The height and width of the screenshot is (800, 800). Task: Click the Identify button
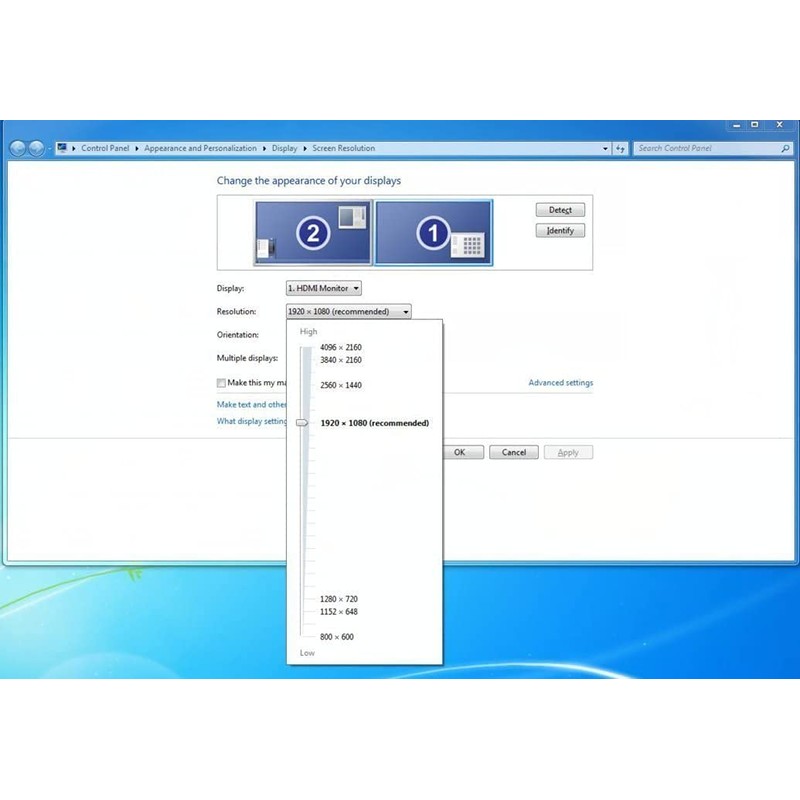pyautogui.click(x=560, y=231)
